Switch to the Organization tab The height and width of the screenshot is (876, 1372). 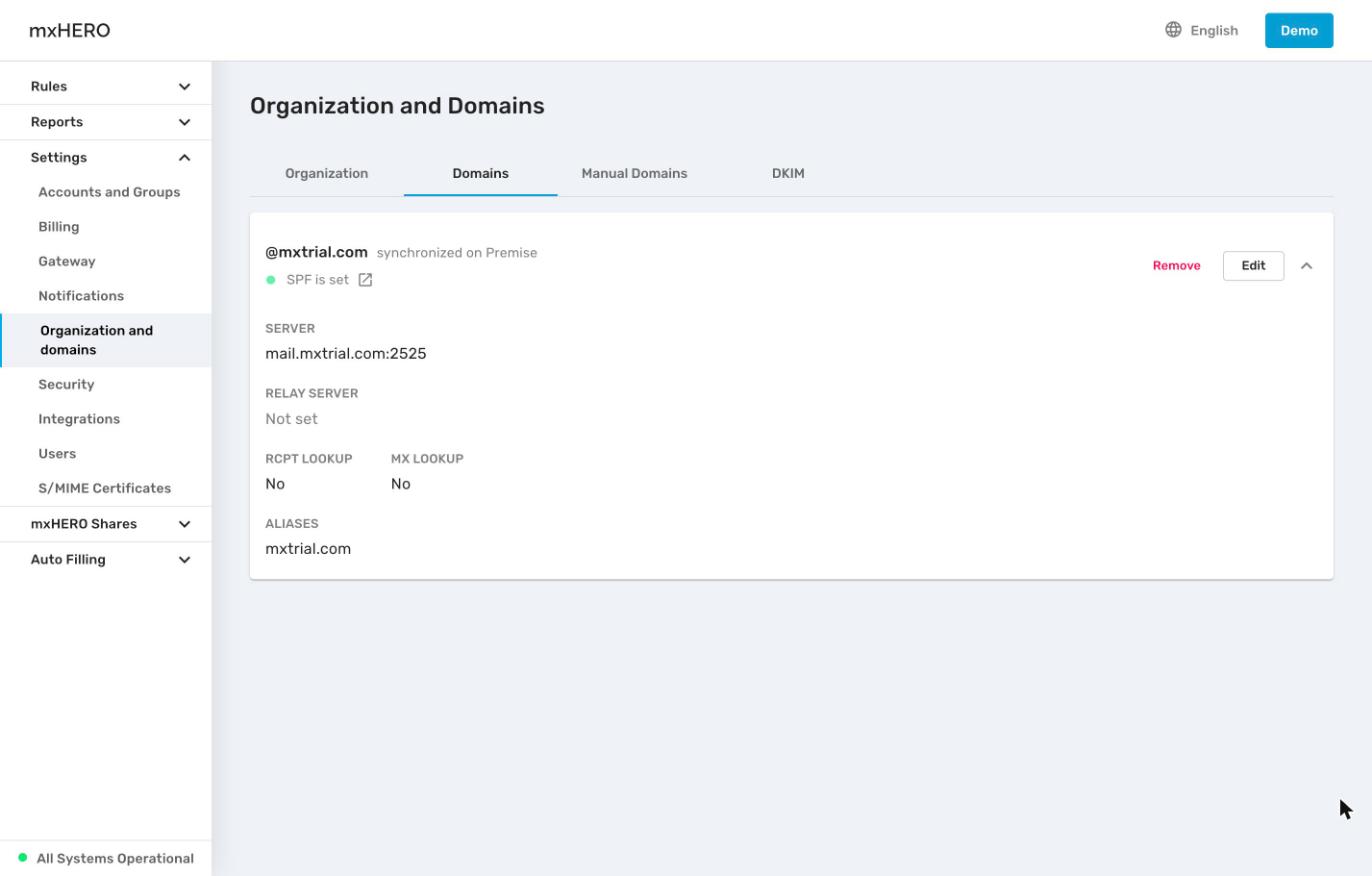point(327,173)
